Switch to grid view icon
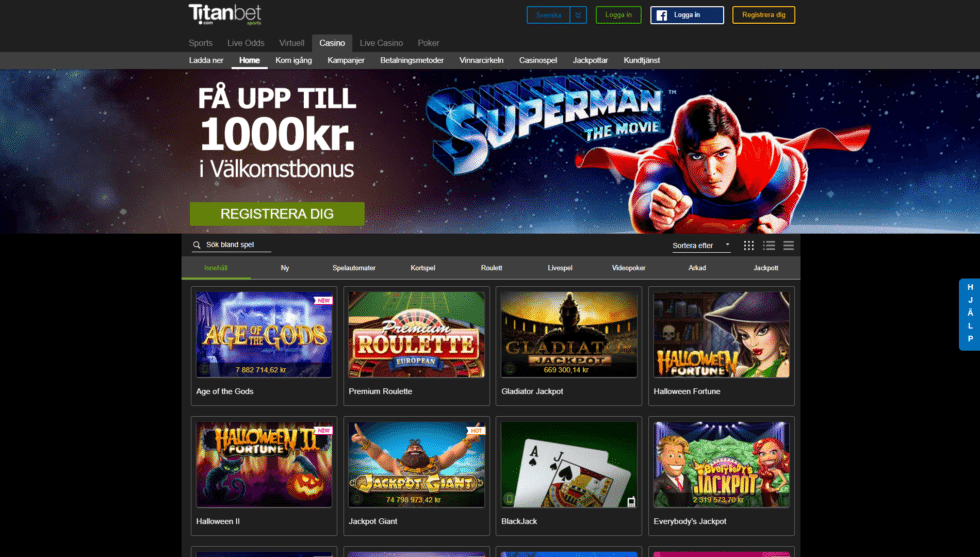Screen dimensions: 980x557 click(x=749, y=246)
